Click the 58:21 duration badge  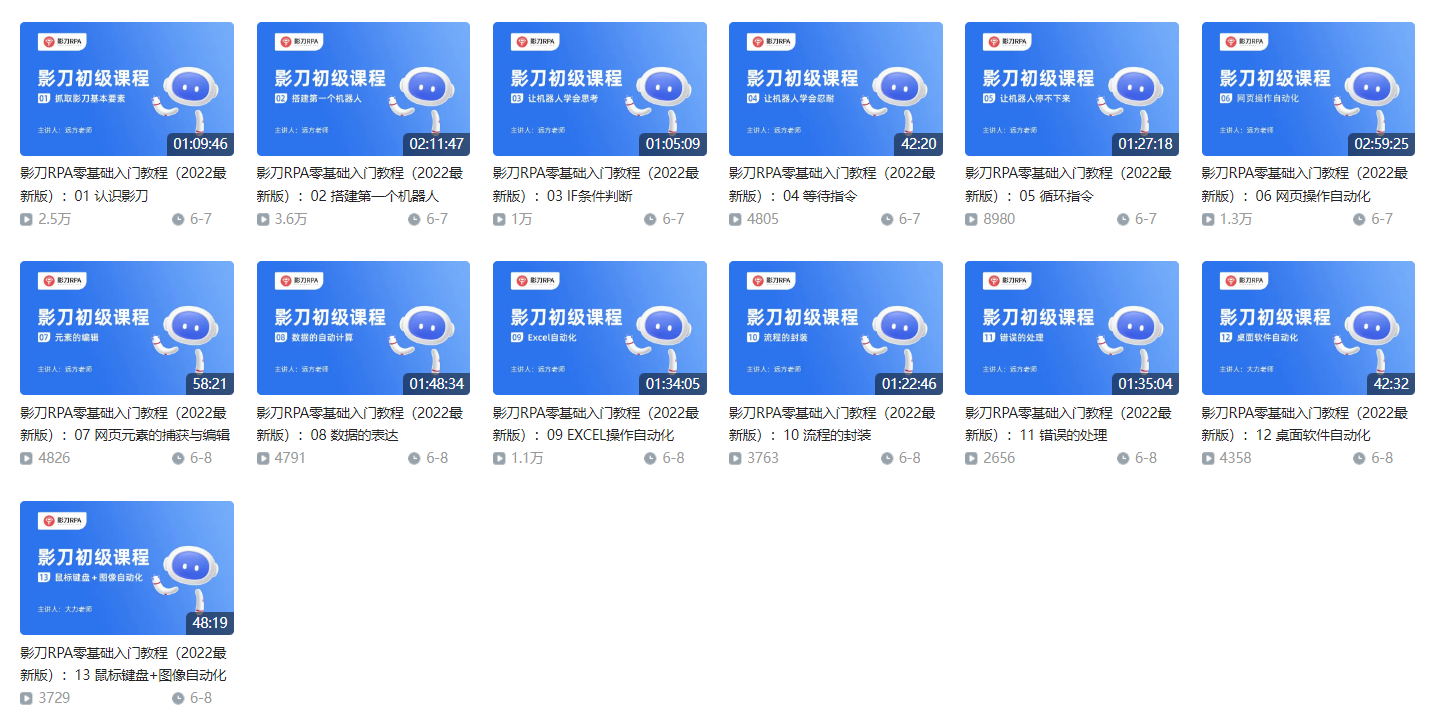point(210,384)
